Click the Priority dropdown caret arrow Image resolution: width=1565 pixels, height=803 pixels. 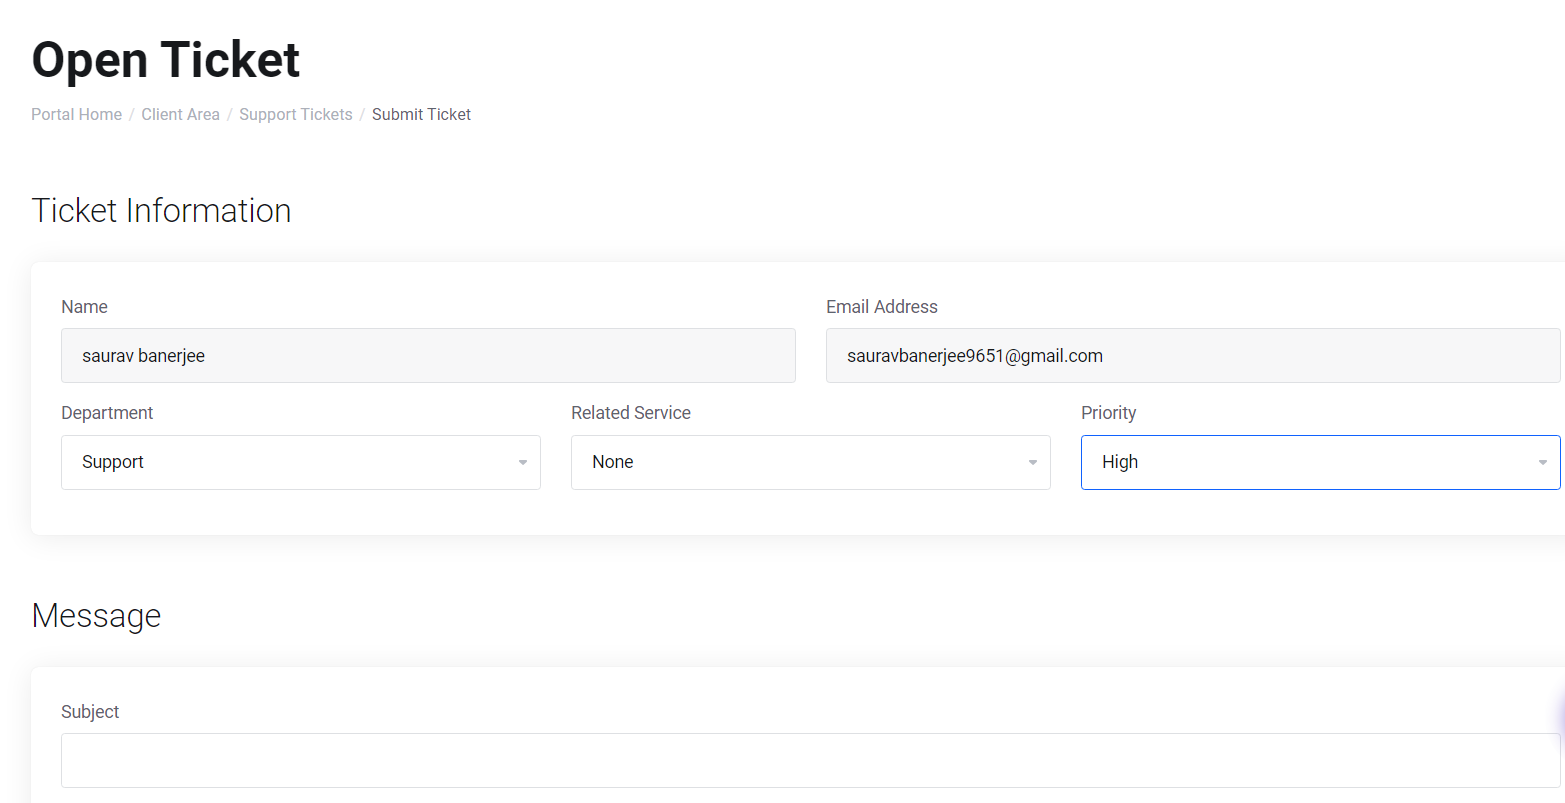point(1542,463)
